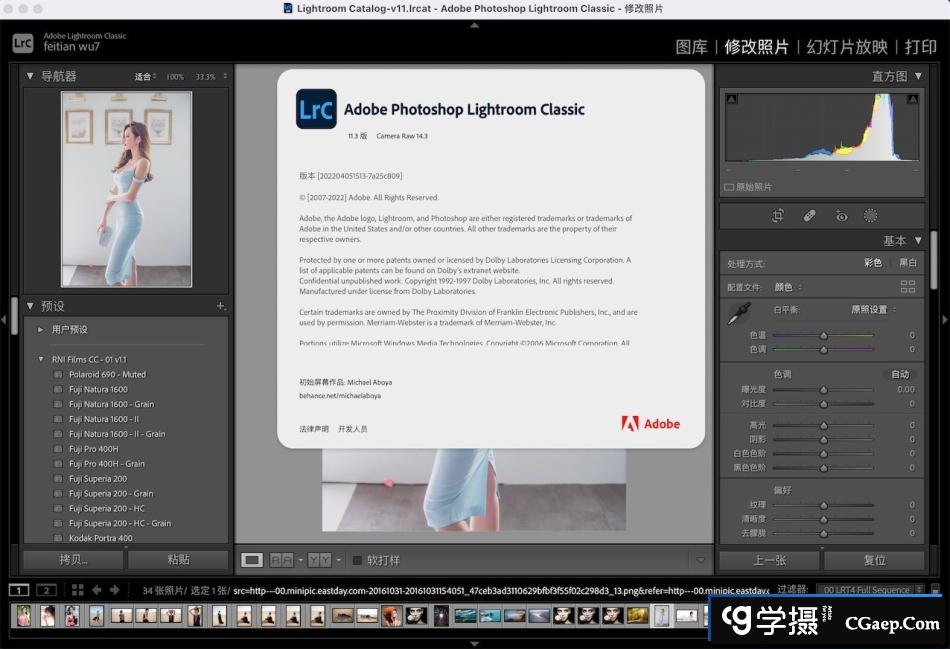Open the profile browser grid icon
950x649 pixels.
907,286
